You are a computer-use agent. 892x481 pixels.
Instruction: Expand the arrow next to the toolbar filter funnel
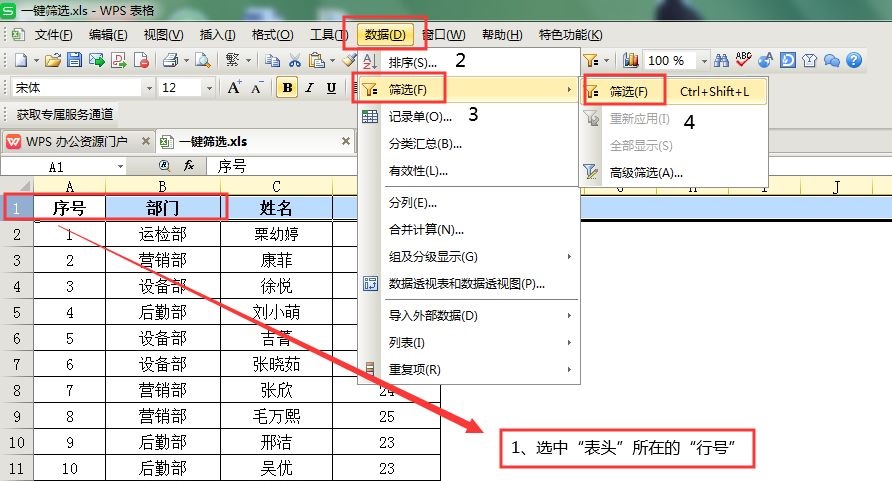pos(606,61)
